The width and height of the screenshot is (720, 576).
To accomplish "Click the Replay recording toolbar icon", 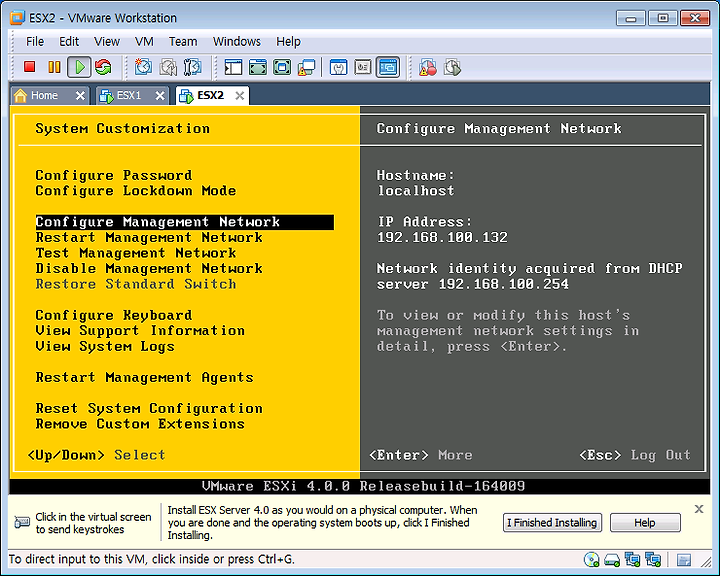I will click(x=452, y=68).
